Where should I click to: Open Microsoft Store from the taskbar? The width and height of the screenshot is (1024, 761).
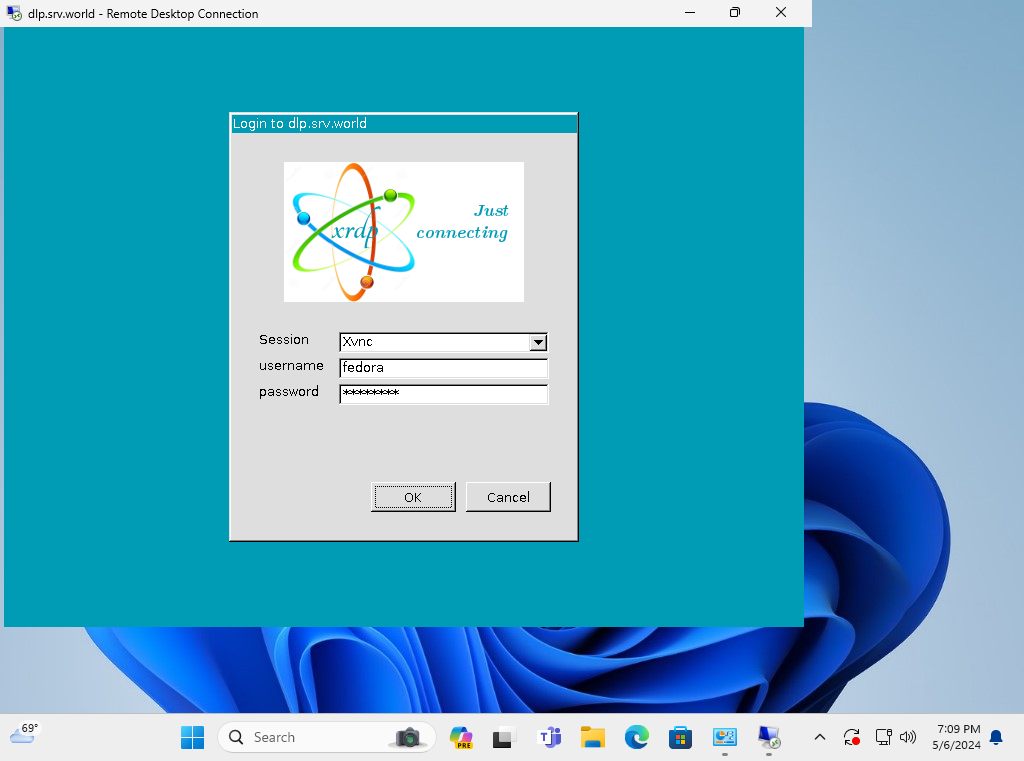(x=681, y=737)
